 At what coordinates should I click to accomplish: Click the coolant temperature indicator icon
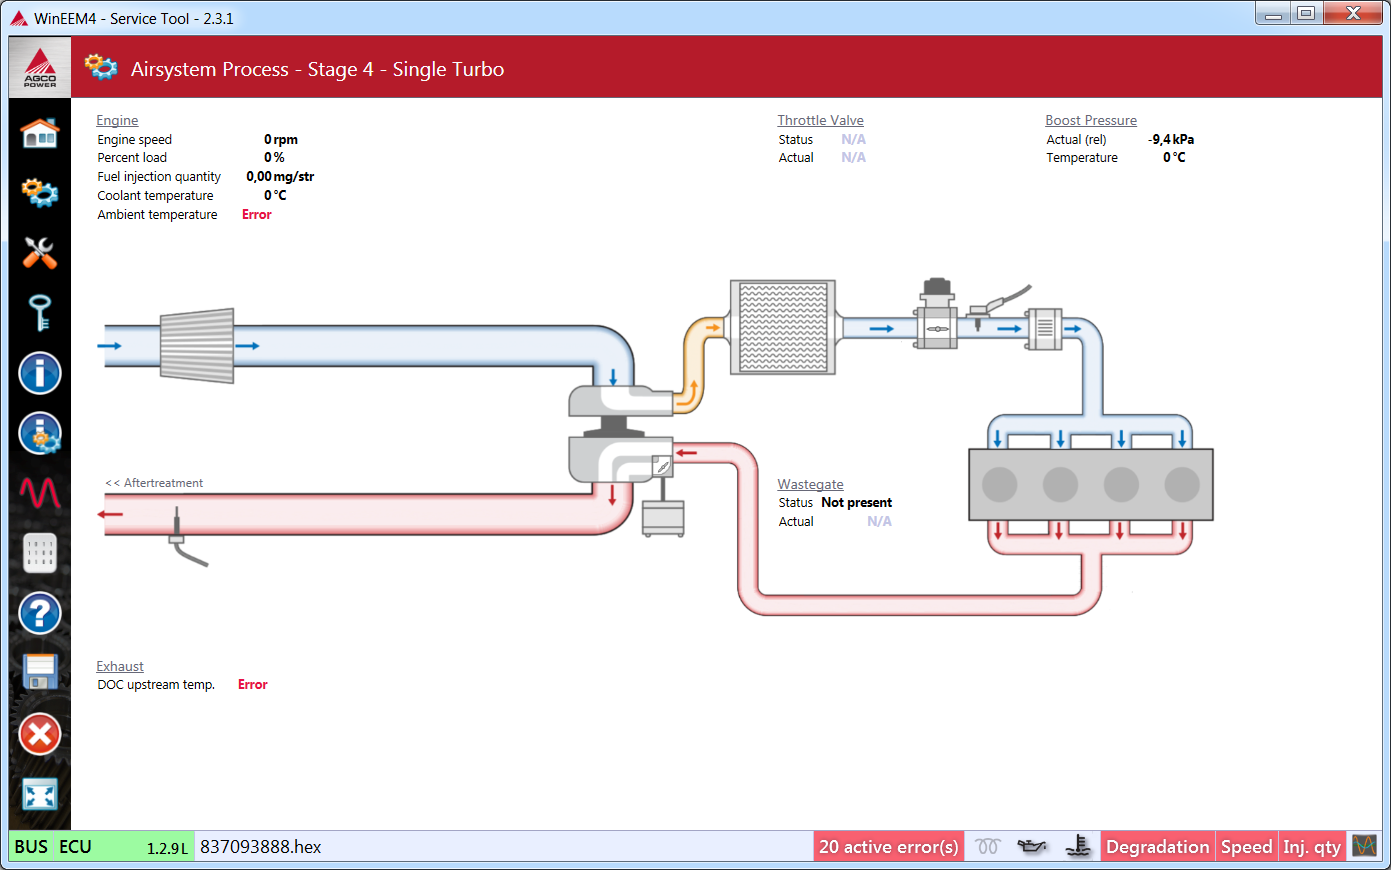click(x=1078, y=847)
